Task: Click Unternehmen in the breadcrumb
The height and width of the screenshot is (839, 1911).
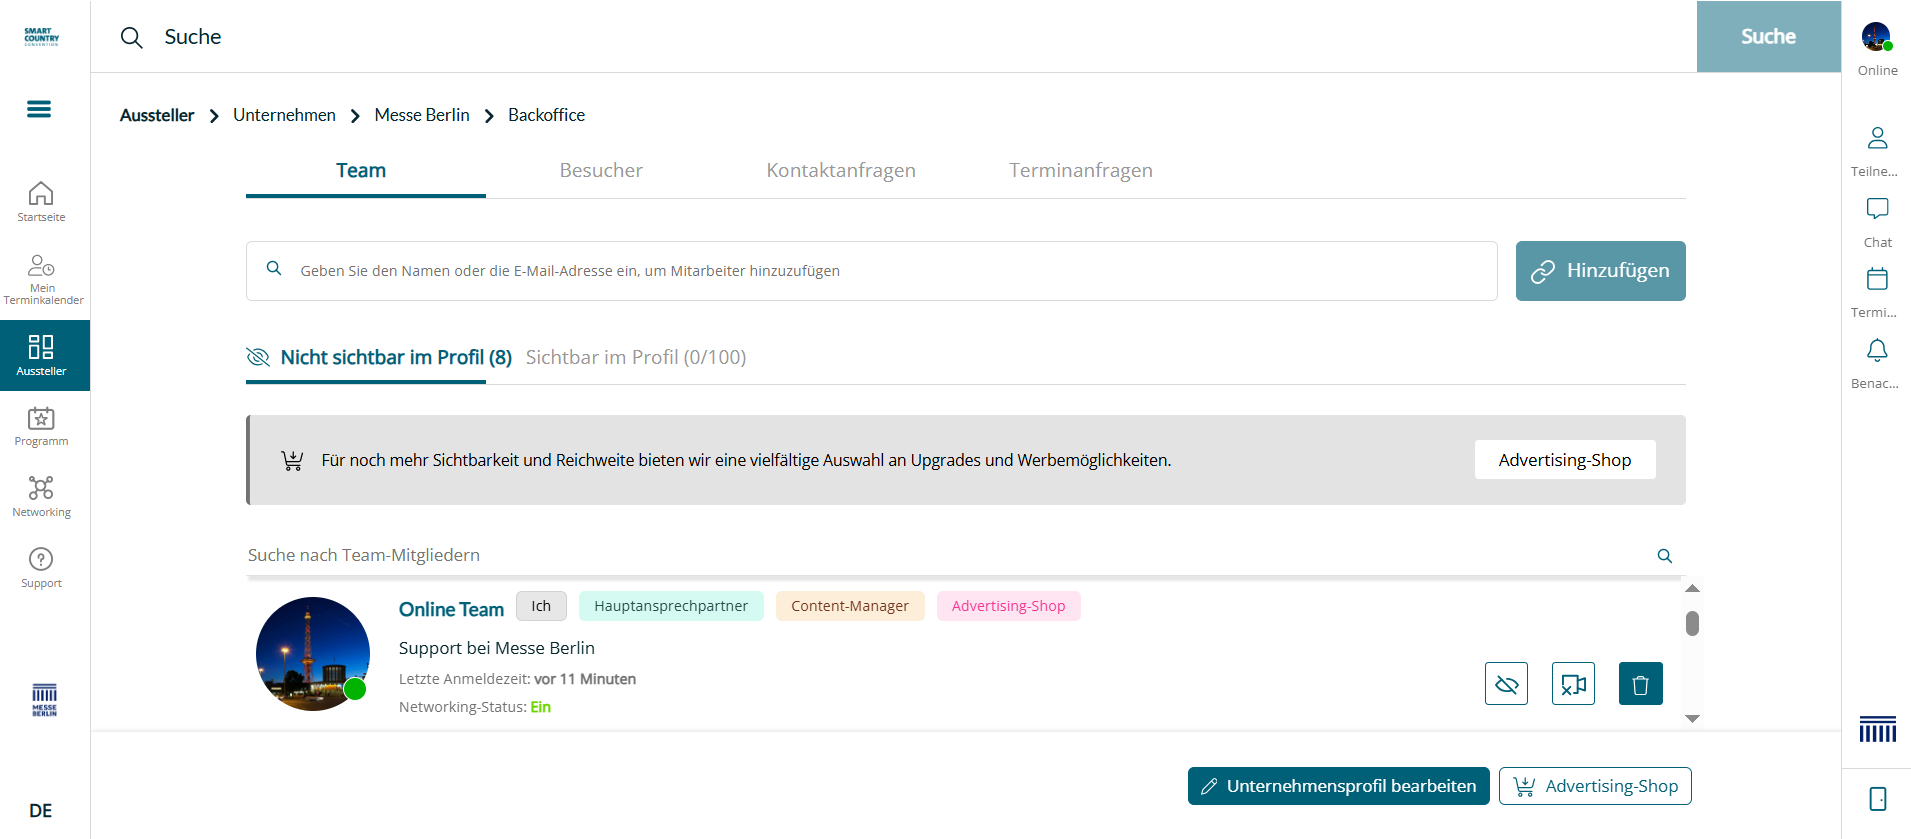Action: 284,115
